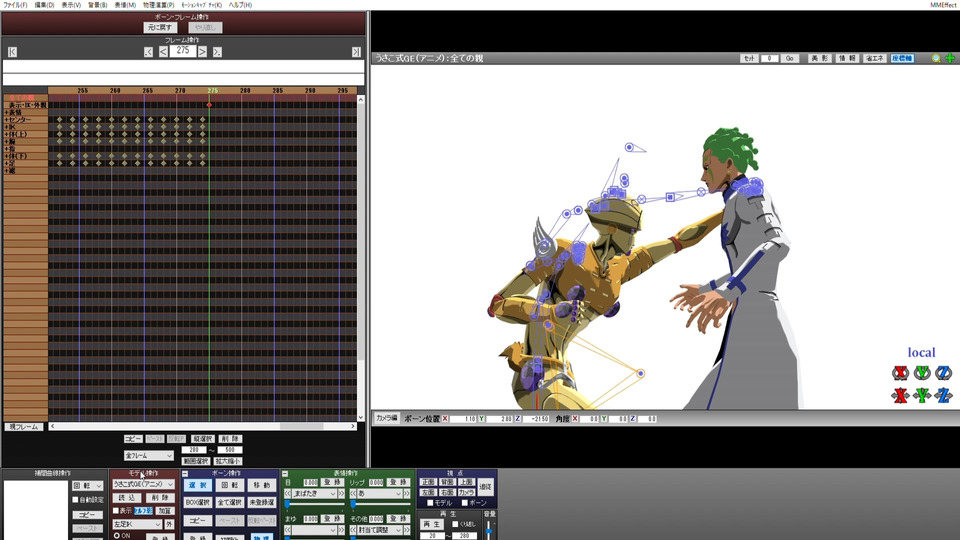This screenshot has width=960, height=540.
Task: Click the red X rotation axis icon
Action: [x=900, y=372]
